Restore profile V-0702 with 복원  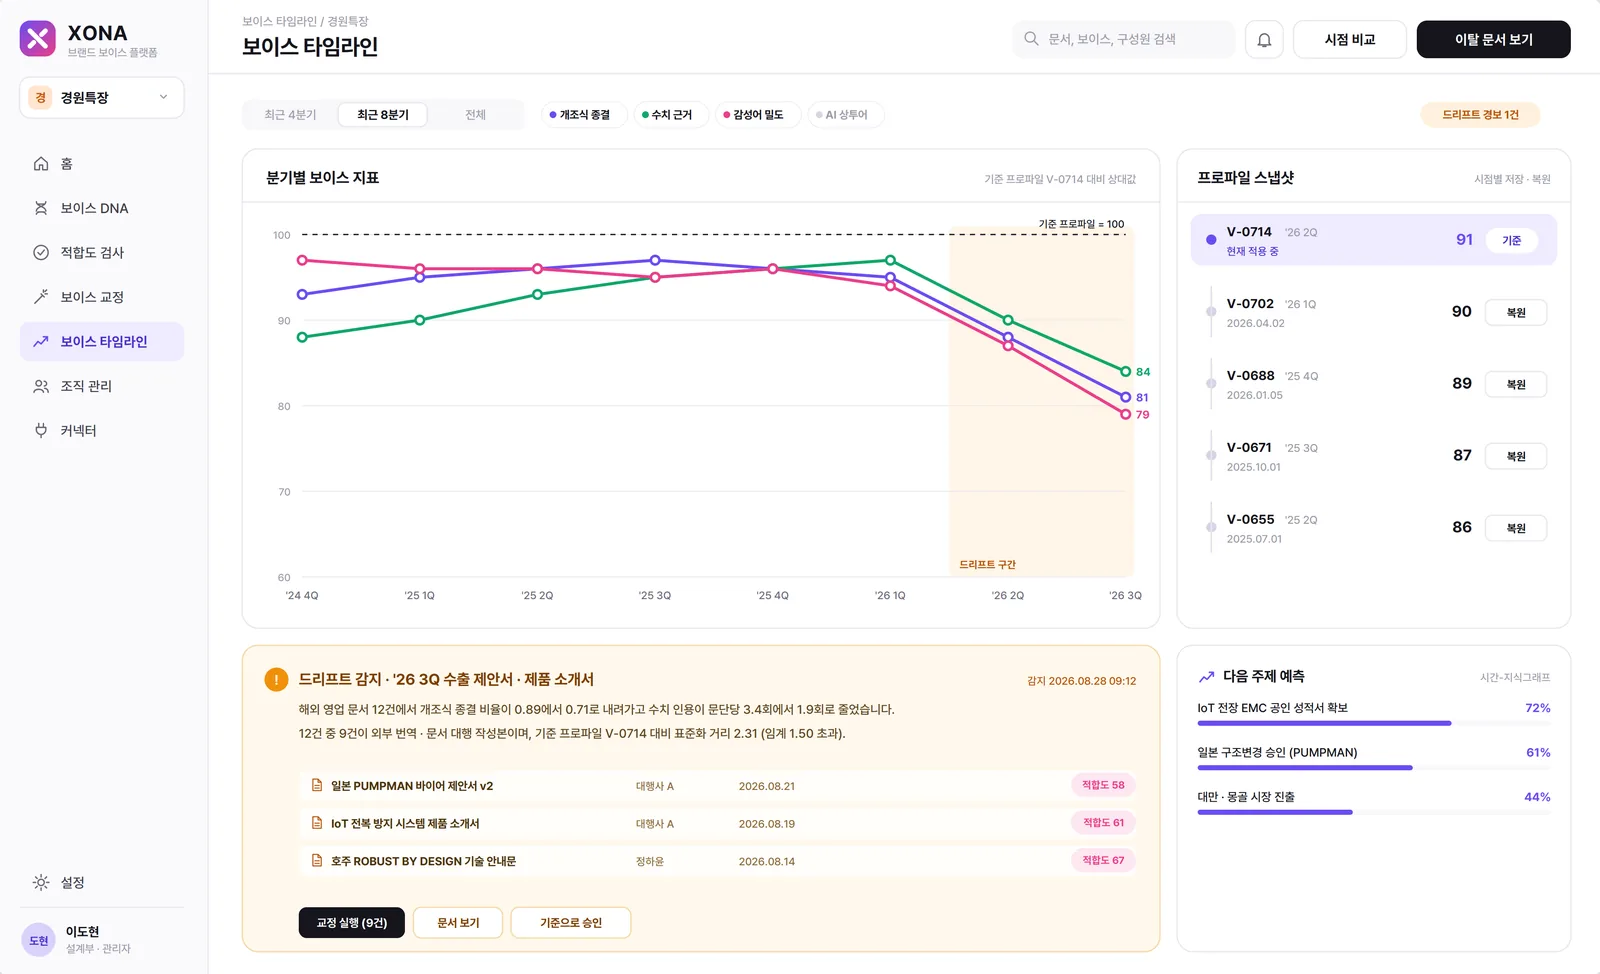click(x=1516, y=313)
